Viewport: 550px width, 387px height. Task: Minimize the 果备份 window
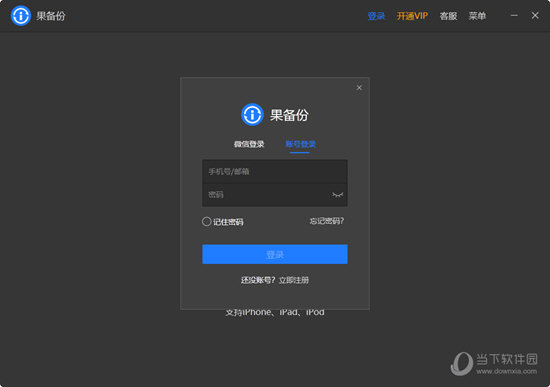[514, 15]
